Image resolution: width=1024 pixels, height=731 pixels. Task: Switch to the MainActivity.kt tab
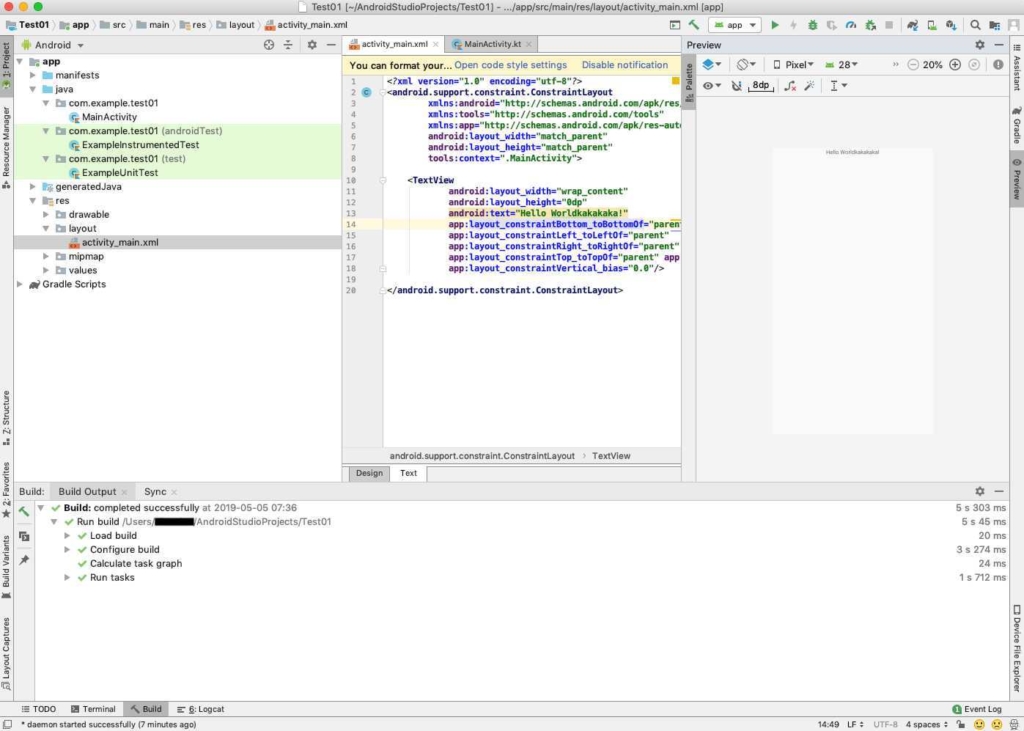point(492,44)
